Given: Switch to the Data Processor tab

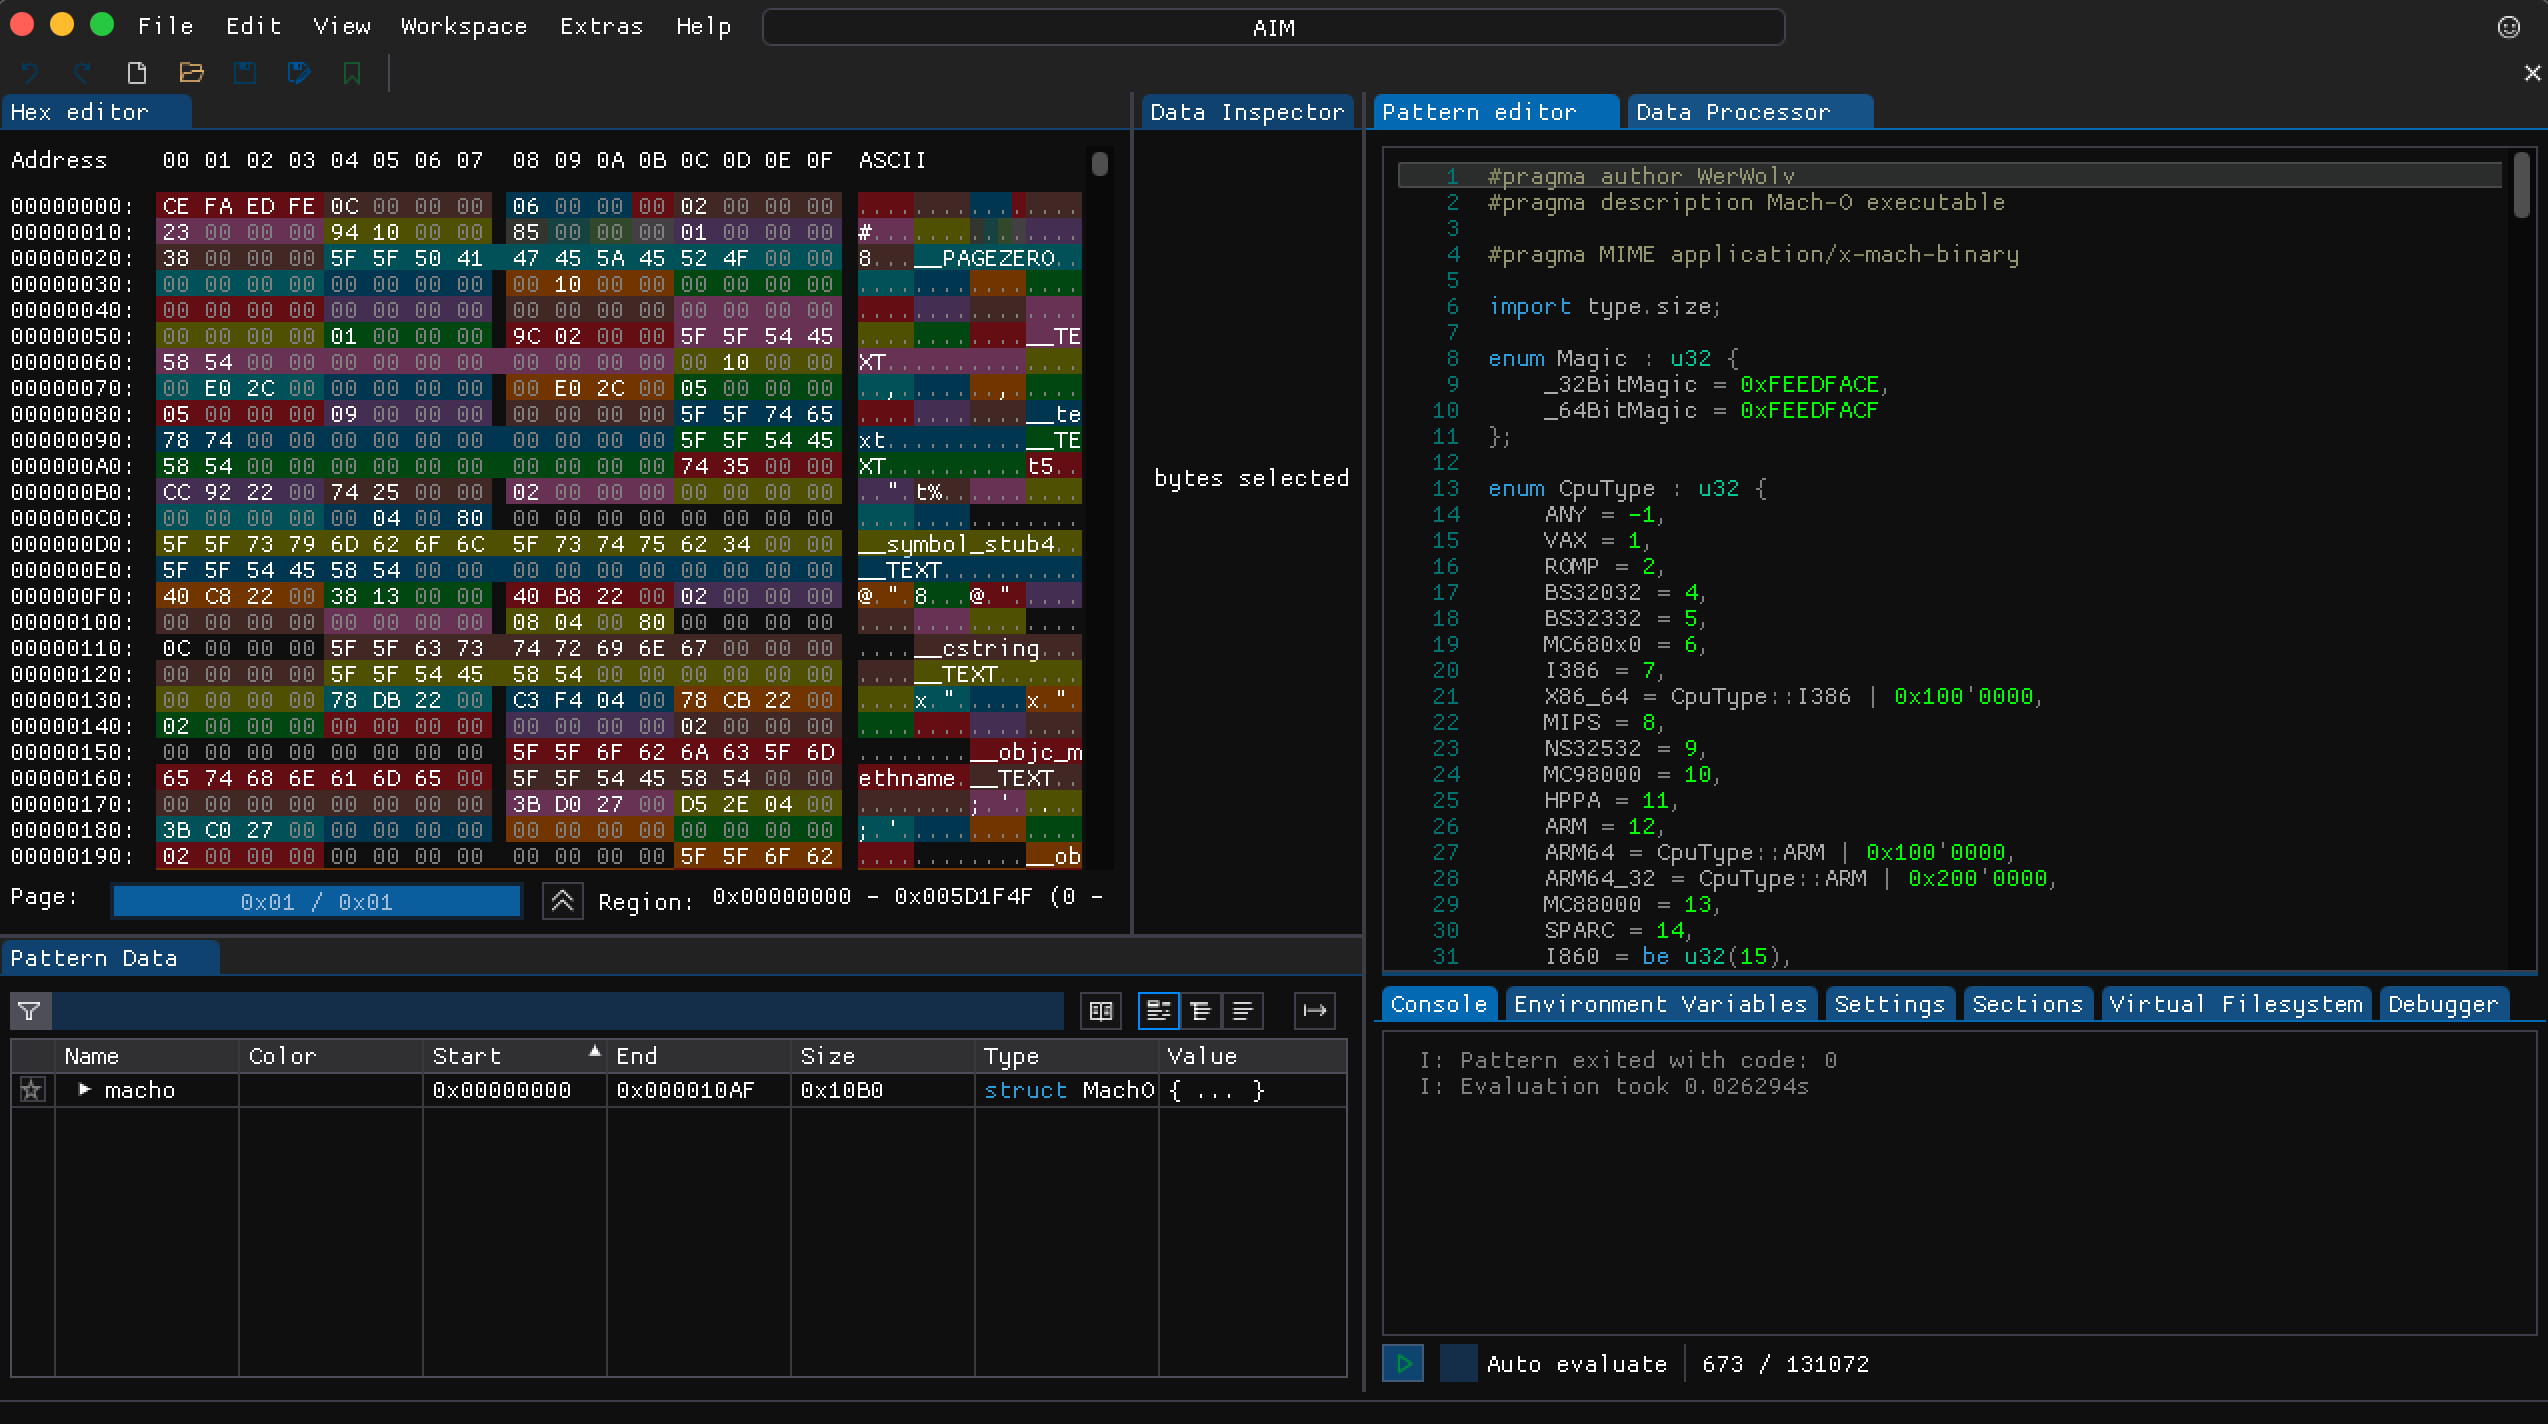Looking at the screenshot, I should (x=1732, y=112).
